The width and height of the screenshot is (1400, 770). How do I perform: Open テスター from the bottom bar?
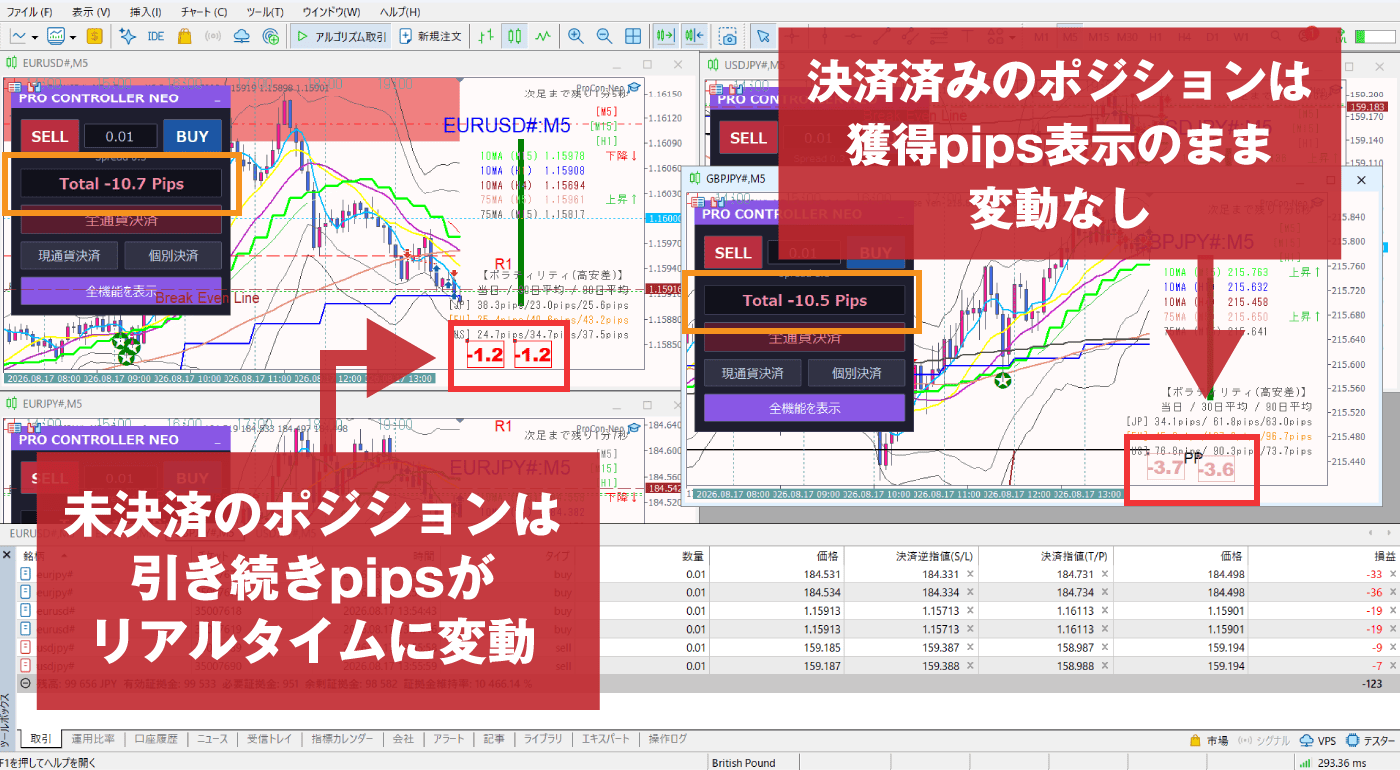point(1371,741)
